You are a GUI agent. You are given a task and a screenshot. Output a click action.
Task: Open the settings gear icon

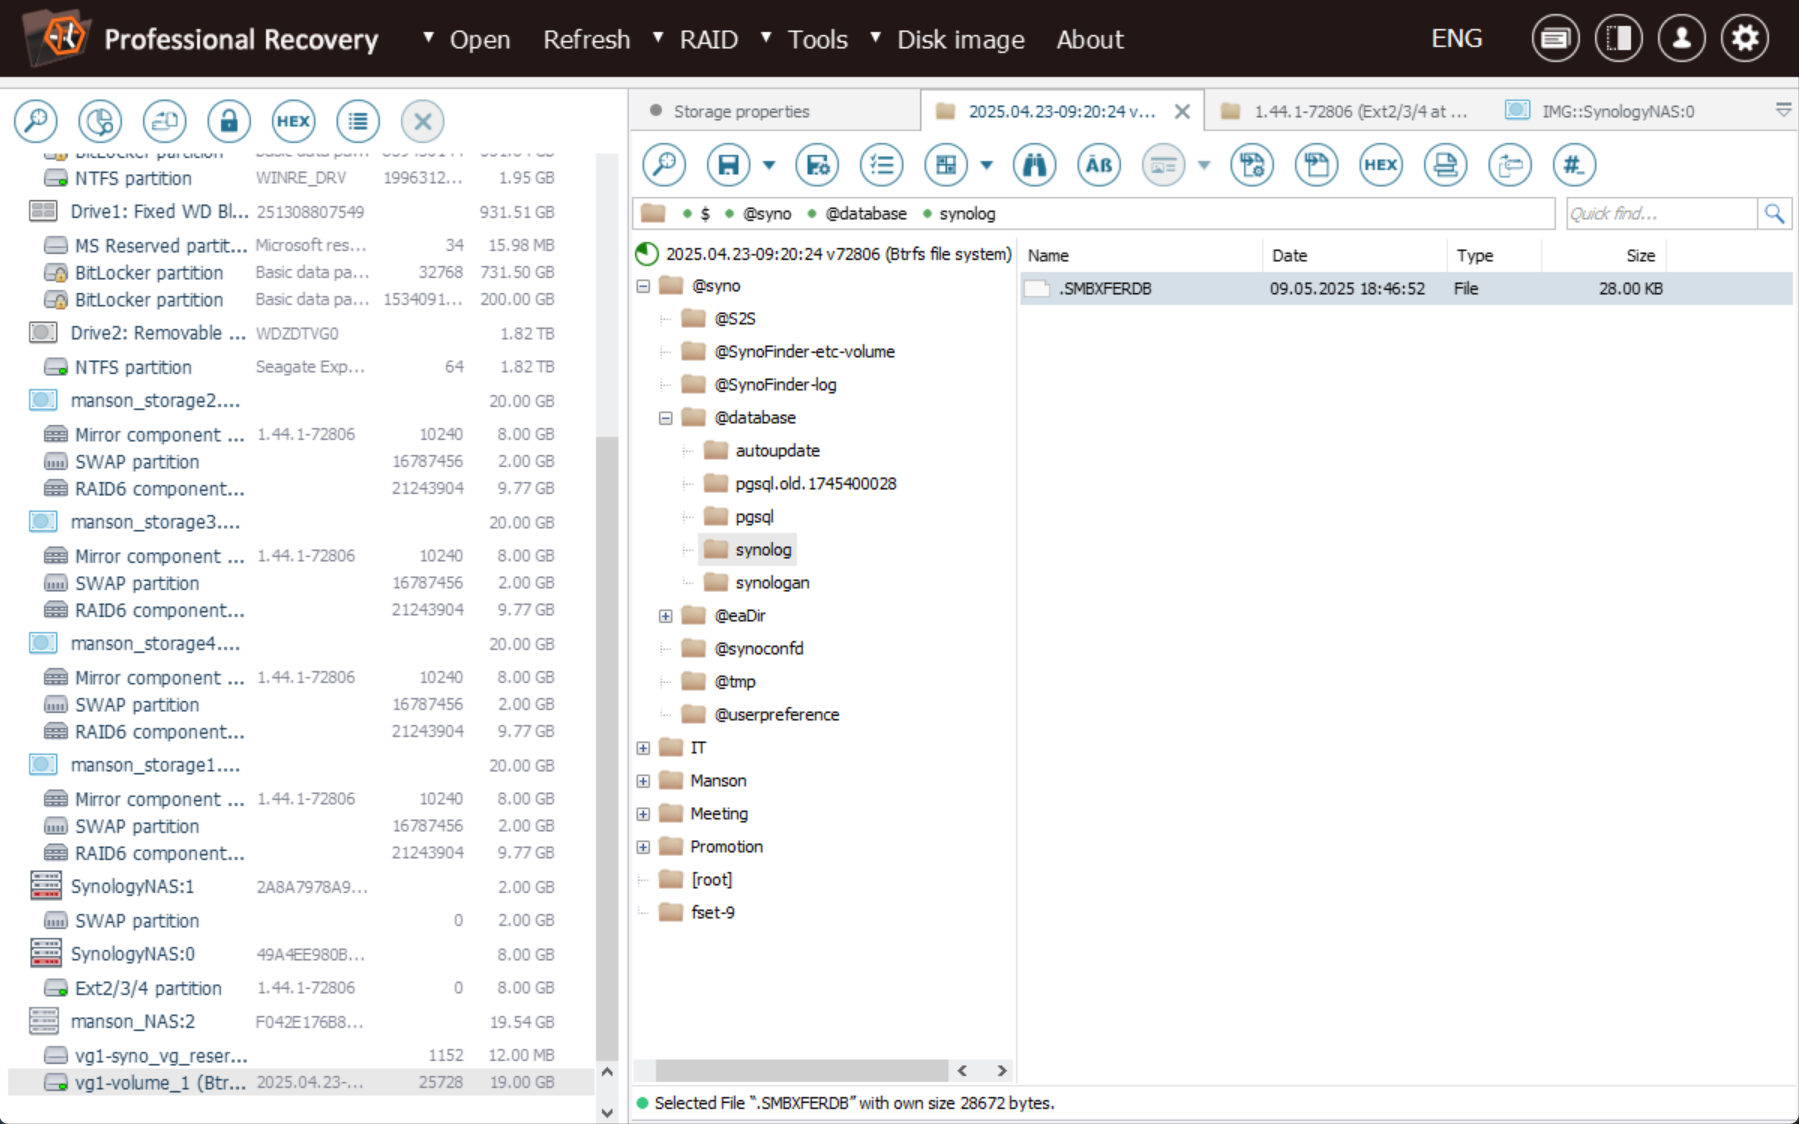pos(1744,39)
